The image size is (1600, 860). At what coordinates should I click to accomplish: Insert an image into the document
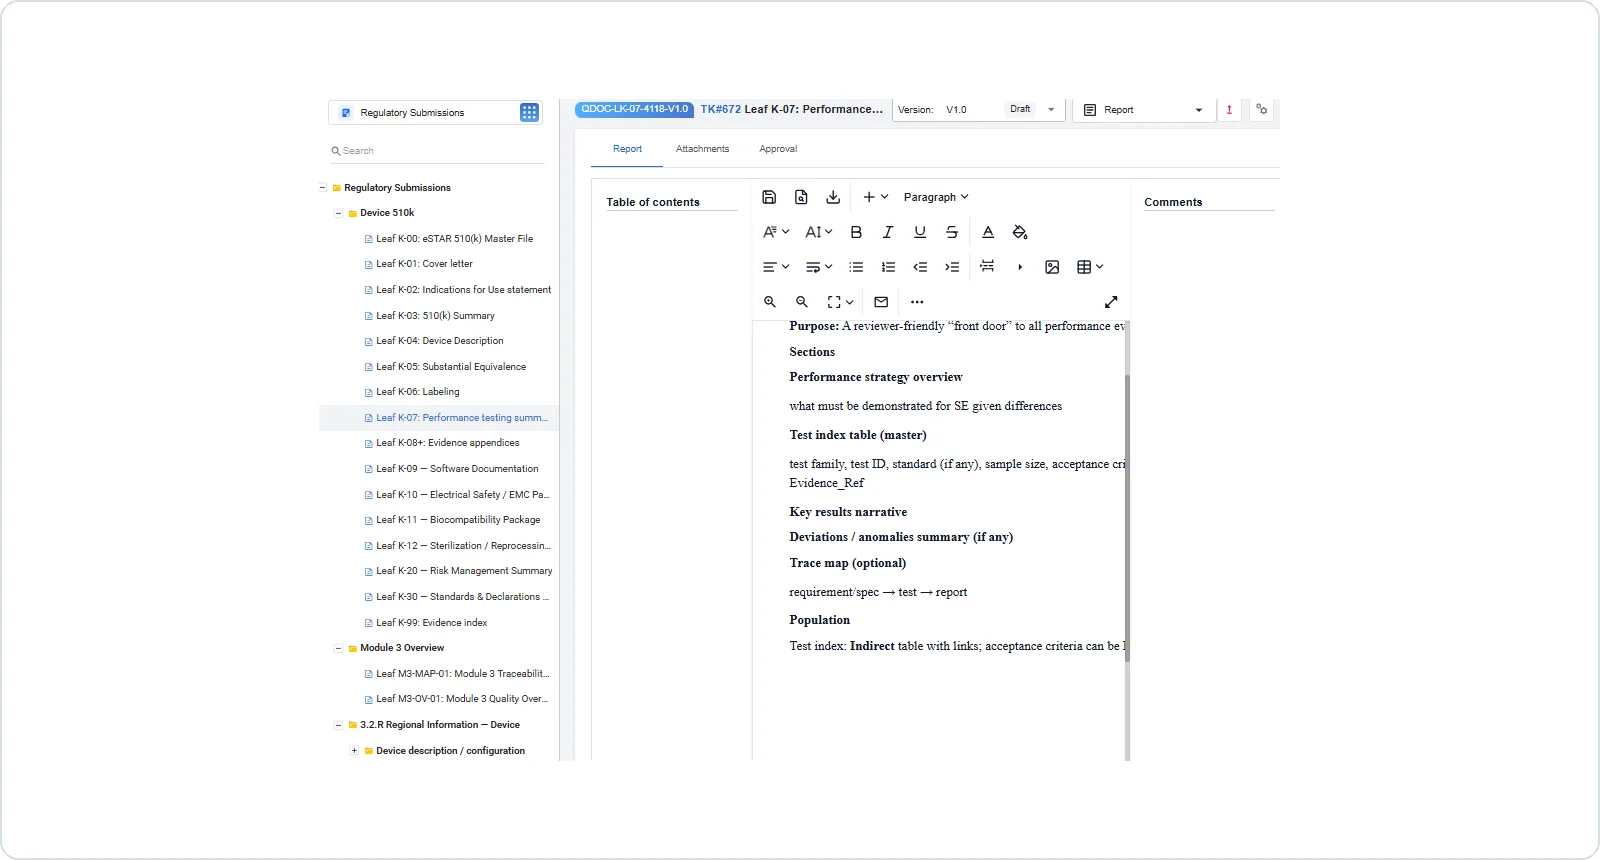[x=1052, y=267]
